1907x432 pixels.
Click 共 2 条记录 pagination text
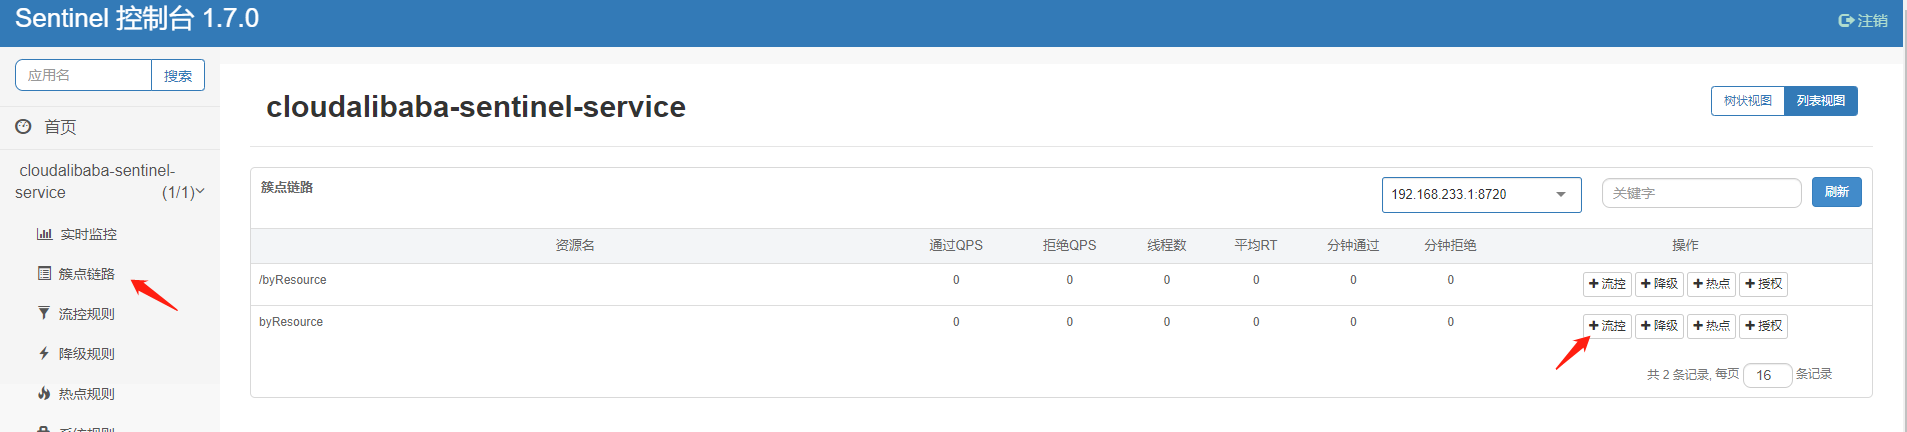1677,375
